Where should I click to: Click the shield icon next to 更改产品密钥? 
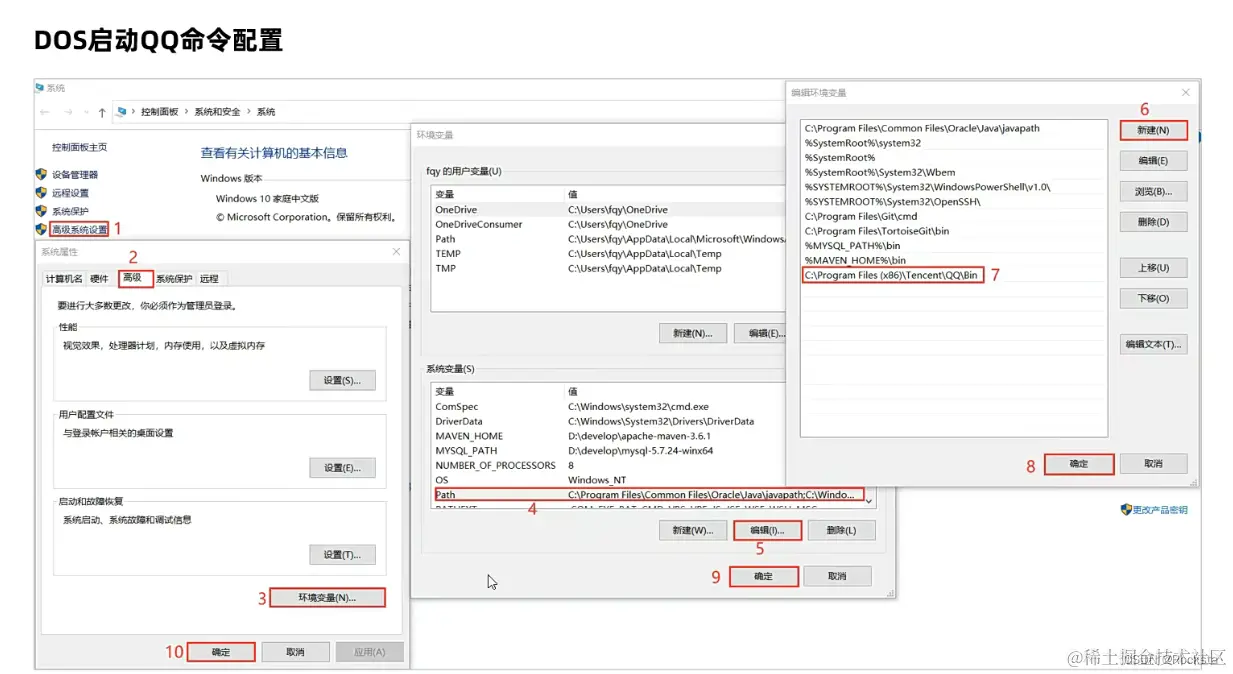tap(1126, 510)
